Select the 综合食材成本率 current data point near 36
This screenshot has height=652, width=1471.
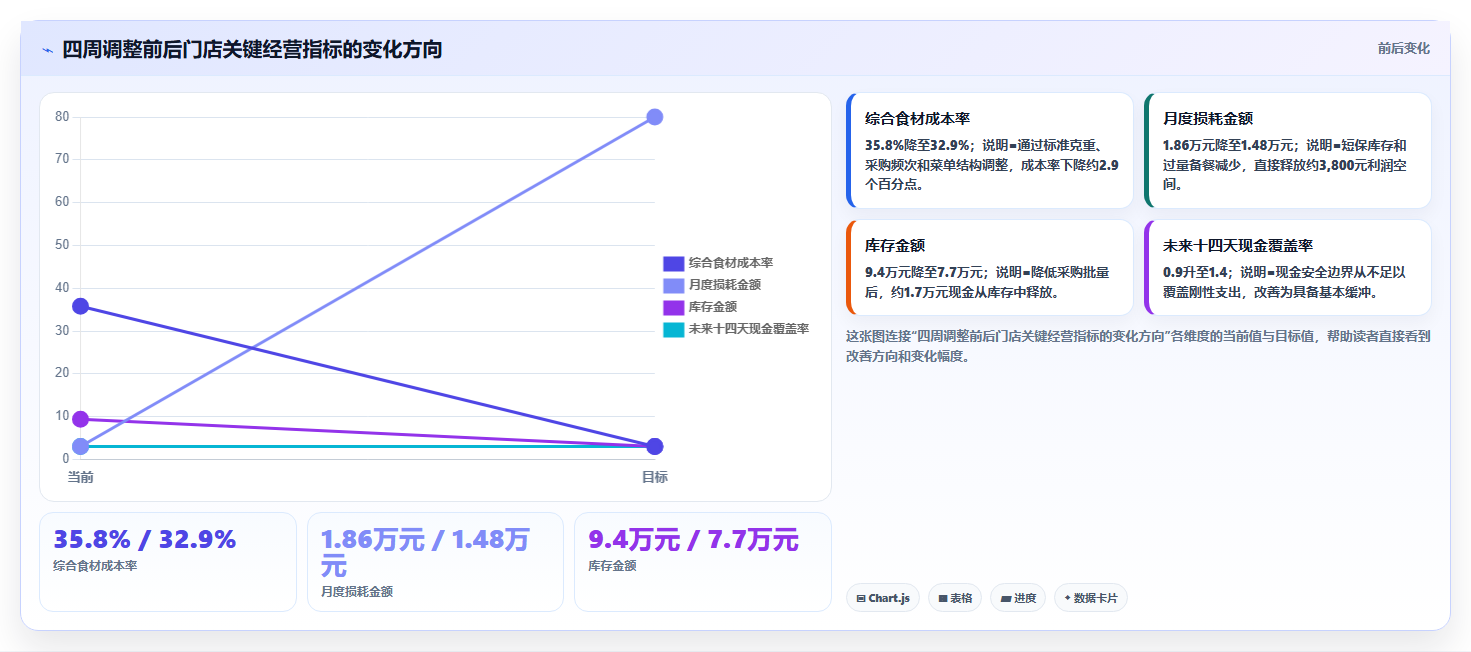(x=81, y=306)
